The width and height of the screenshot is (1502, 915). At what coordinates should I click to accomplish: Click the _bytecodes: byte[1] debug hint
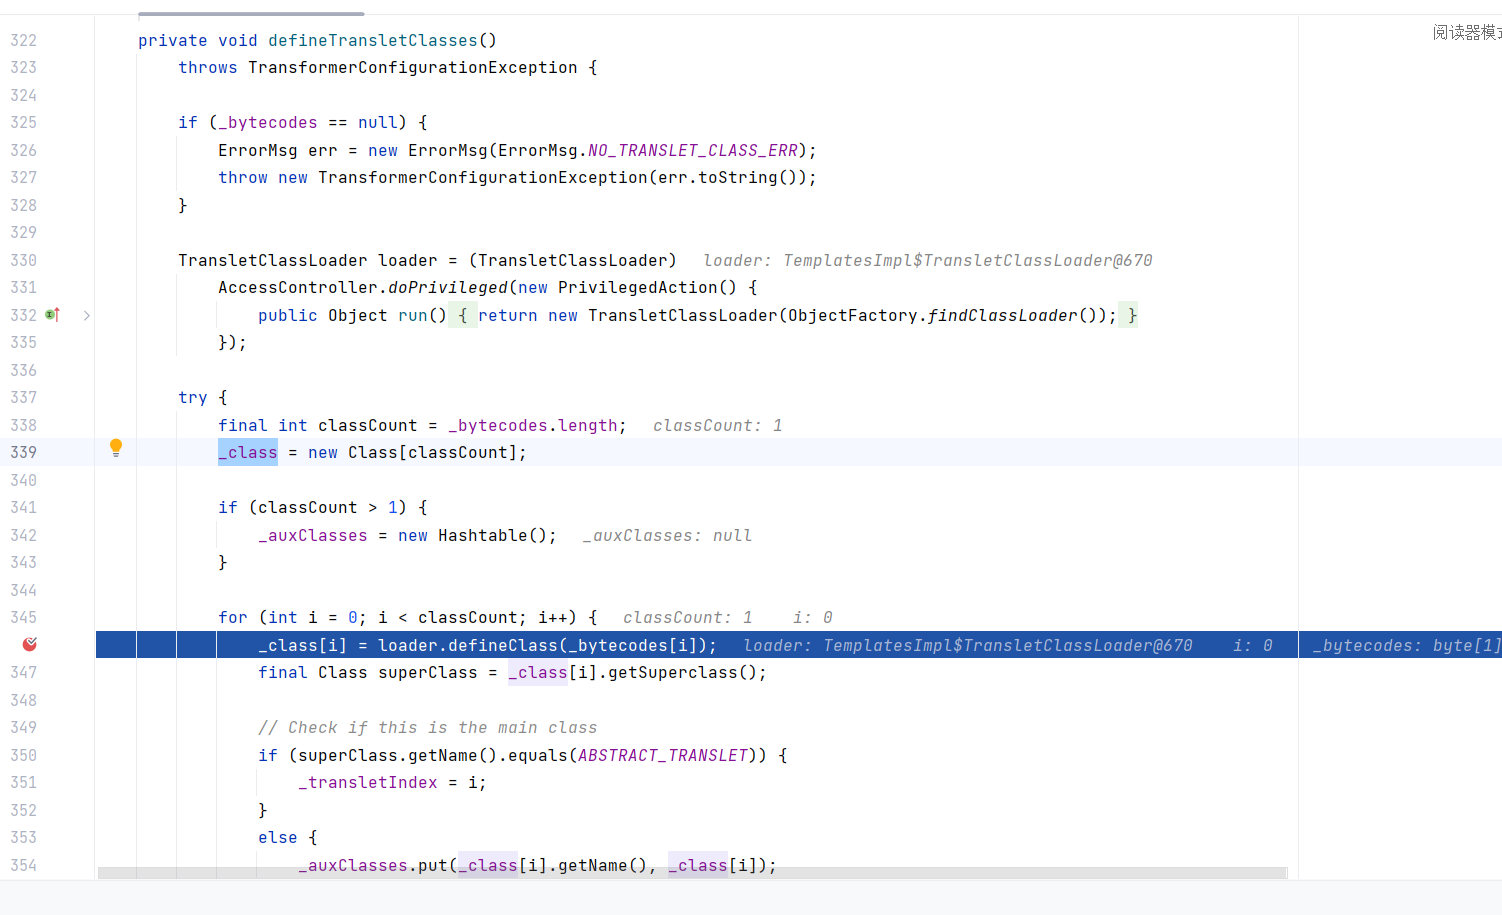click(1407, 646)
